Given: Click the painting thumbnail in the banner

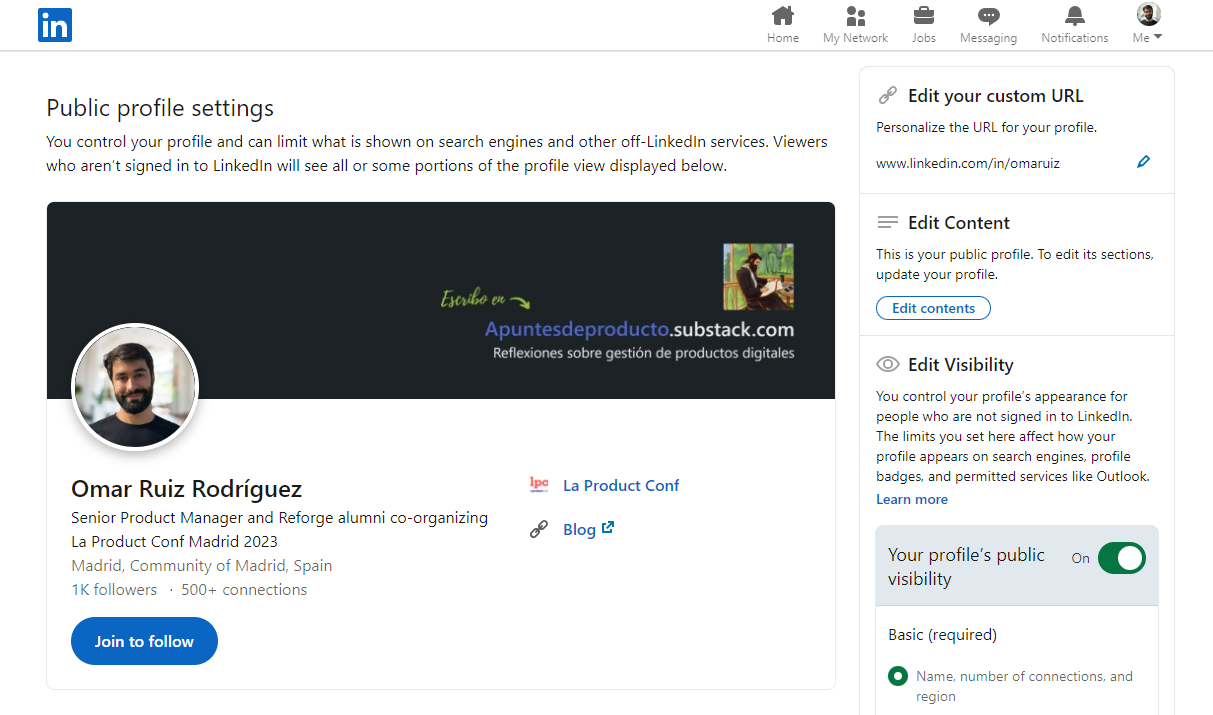Looking at the screenshot, I should (758, 277).
